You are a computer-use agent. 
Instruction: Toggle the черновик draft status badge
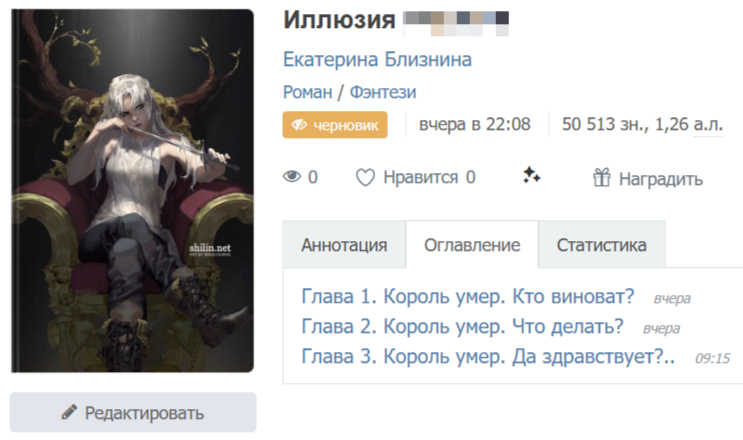pyautogui.click(x=335, y=125)
